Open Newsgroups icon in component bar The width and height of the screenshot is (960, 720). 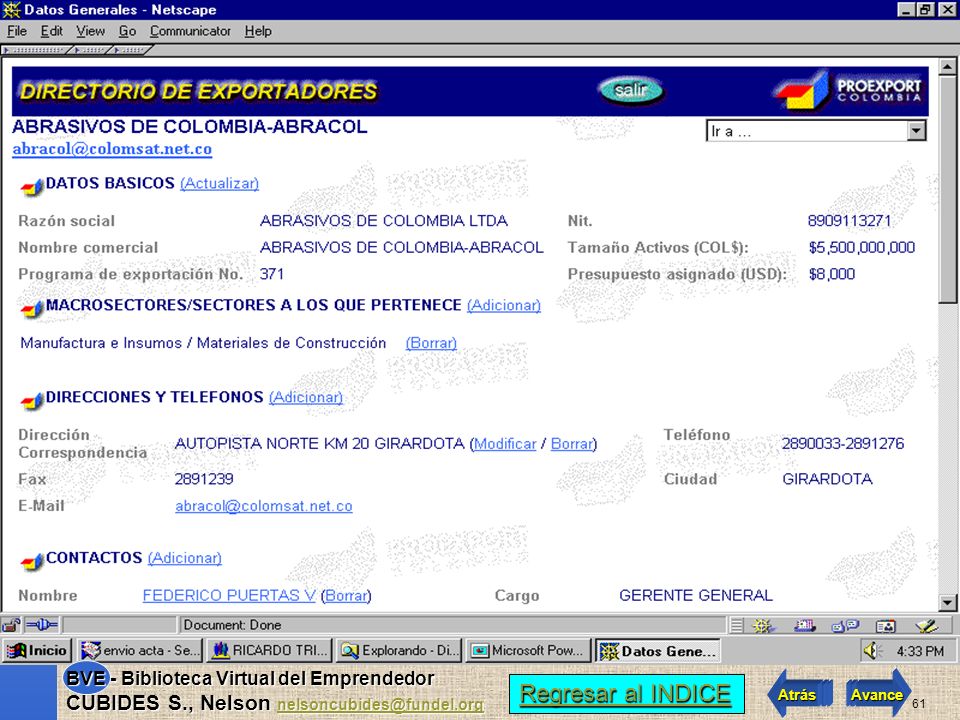[x=845, y=626]
